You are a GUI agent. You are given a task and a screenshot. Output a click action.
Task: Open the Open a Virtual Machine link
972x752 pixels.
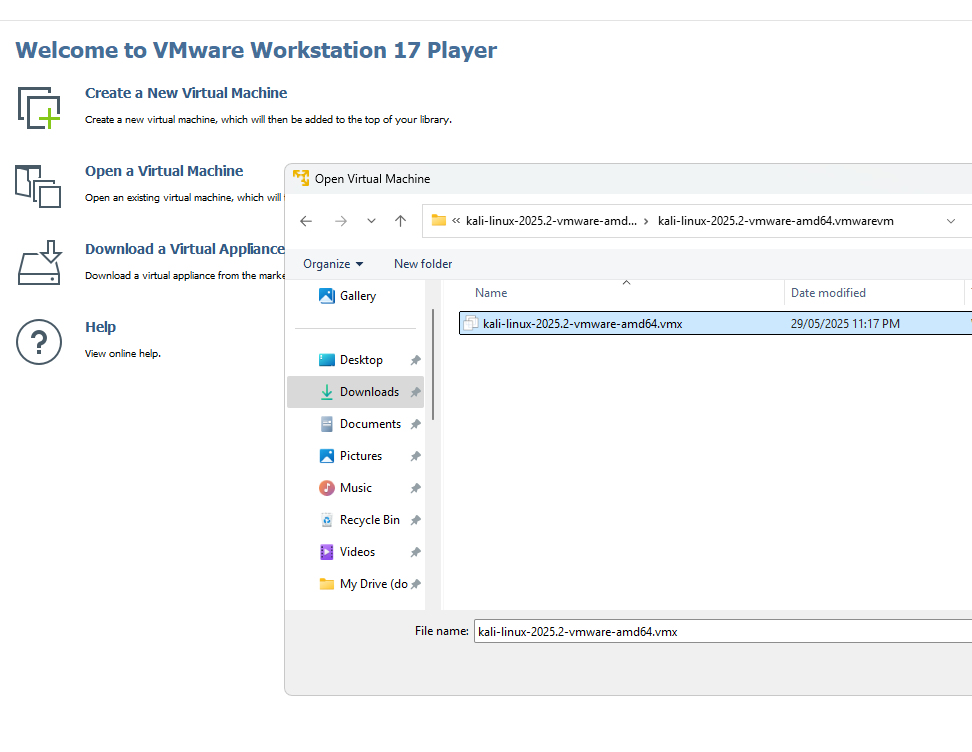164,171
